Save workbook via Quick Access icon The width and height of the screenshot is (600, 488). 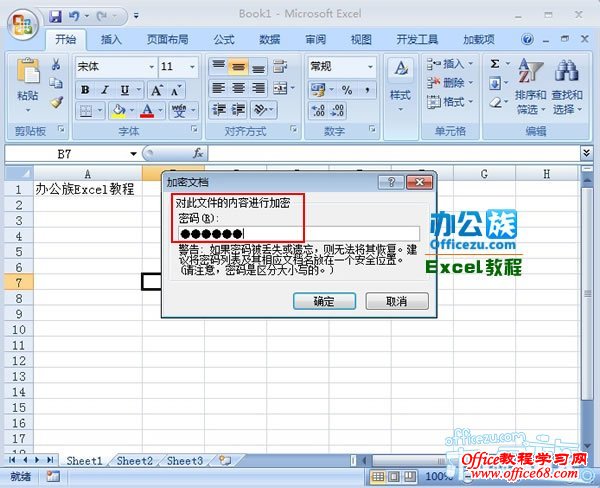[55, 16]
